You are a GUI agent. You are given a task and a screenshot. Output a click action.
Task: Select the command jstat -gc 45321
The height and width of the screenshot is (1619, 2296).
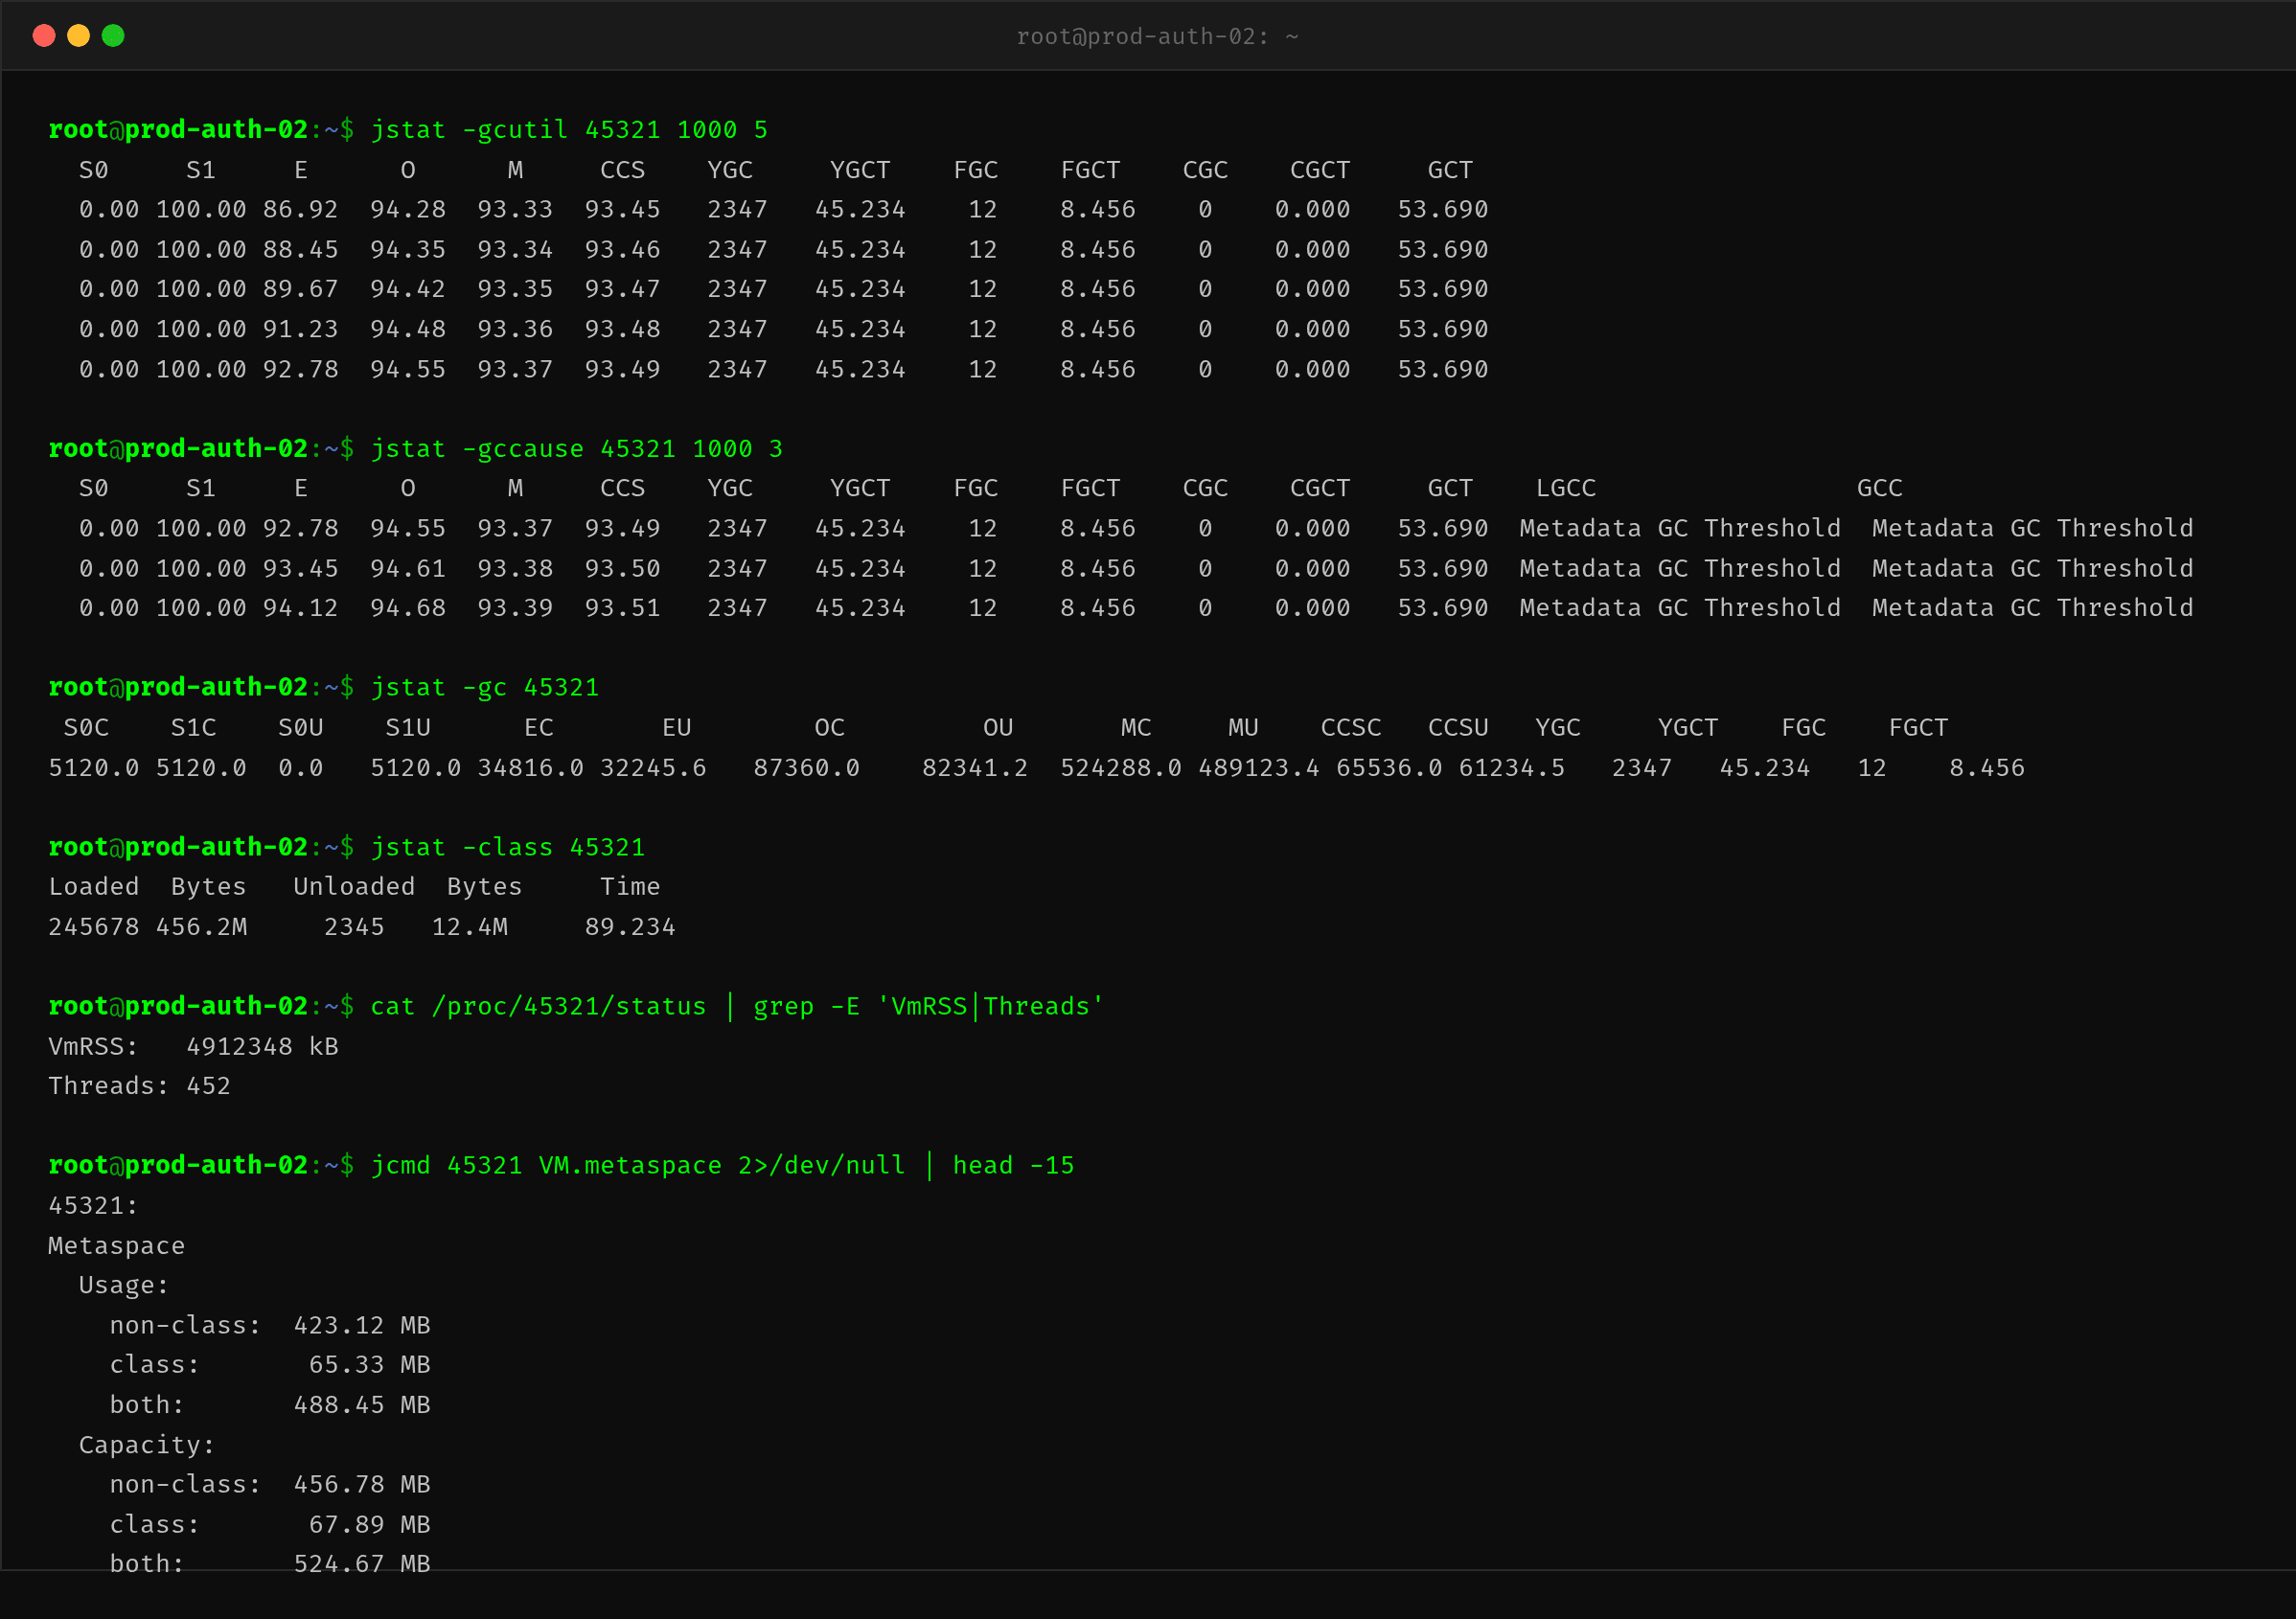485,688
